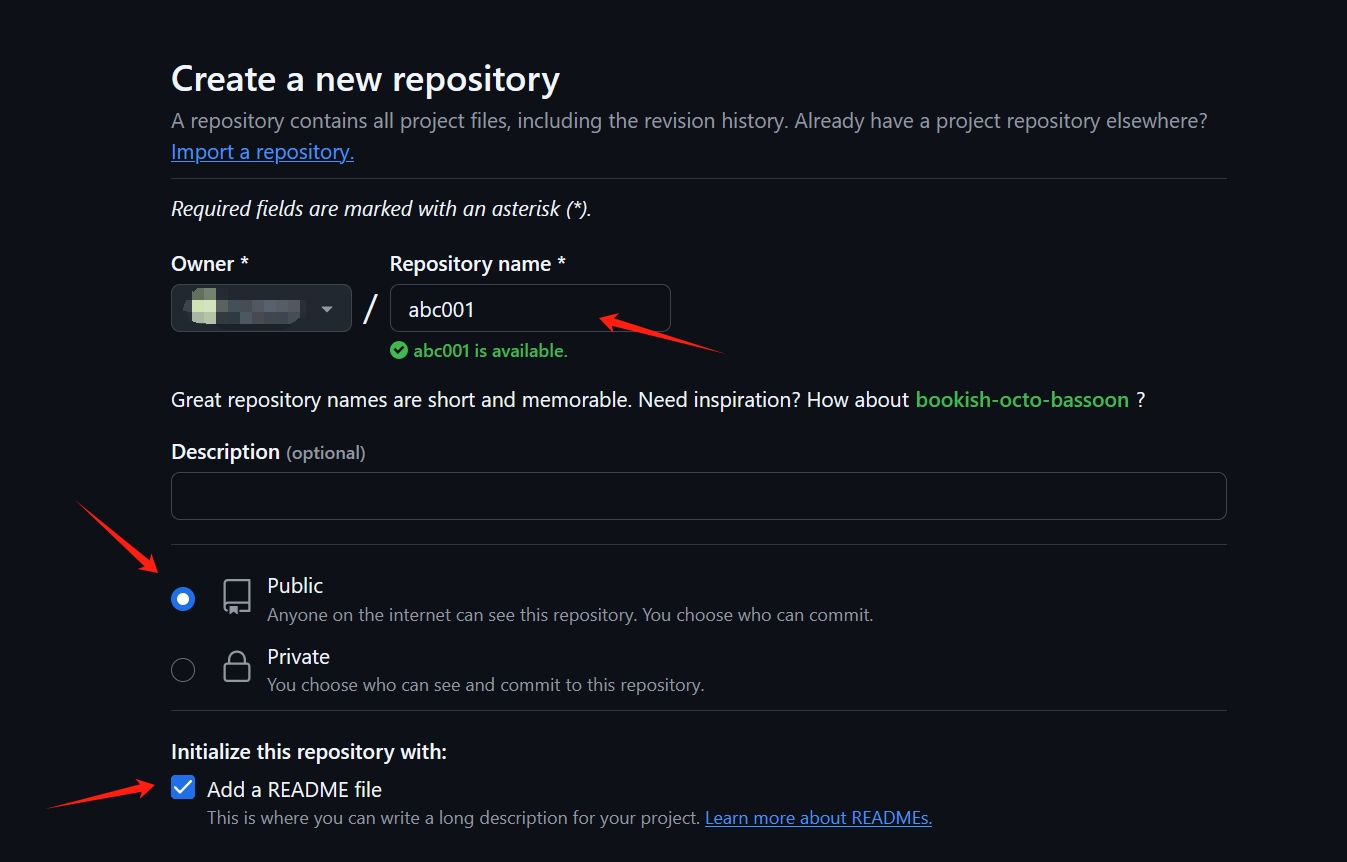Viewport: 1347px width, 862px height.
Task: Click the Description (optional) label
Action: pyautogui.click(x=268, y=452)
